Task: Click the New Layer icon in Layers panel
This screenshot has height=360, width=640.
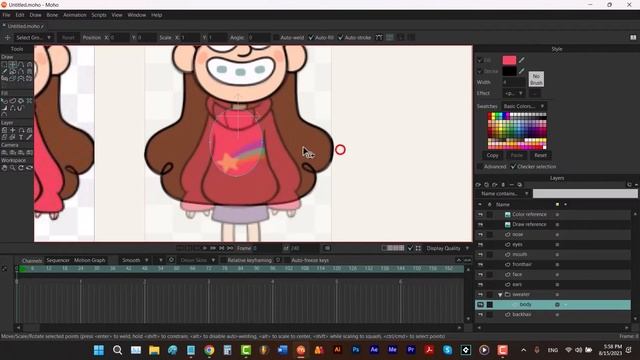Action: [x=478, y=185]
